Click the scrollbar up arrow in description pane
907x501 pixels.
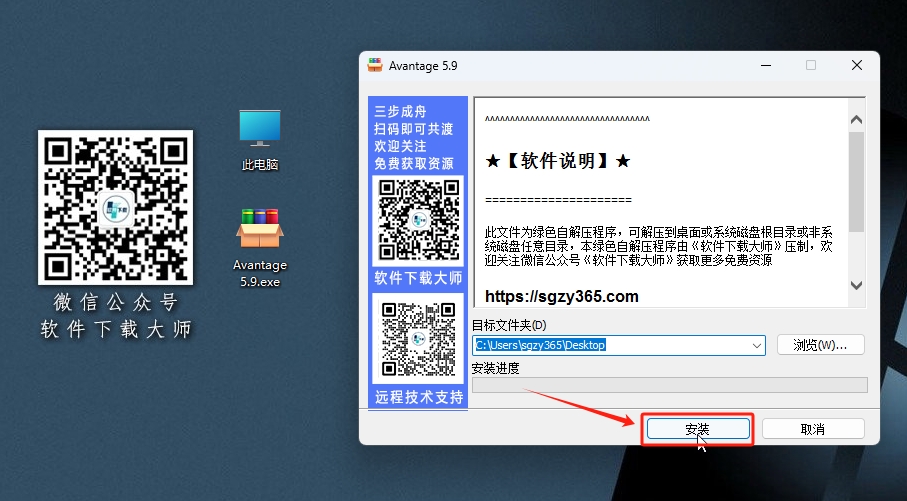pyautogui.click(x=857, y=120)
